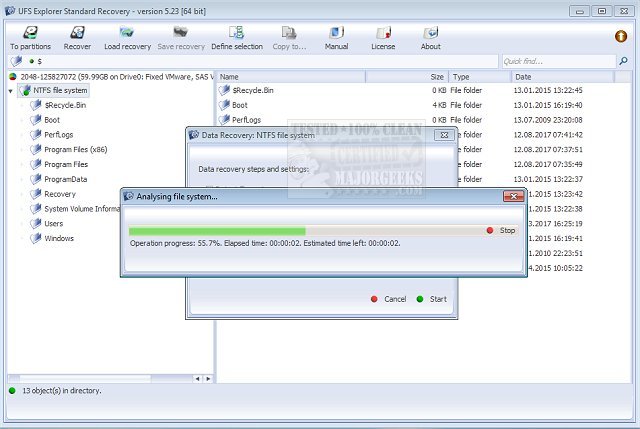Click the path bar folder icon
640x429 pixels.
click(x=17, y=61)
